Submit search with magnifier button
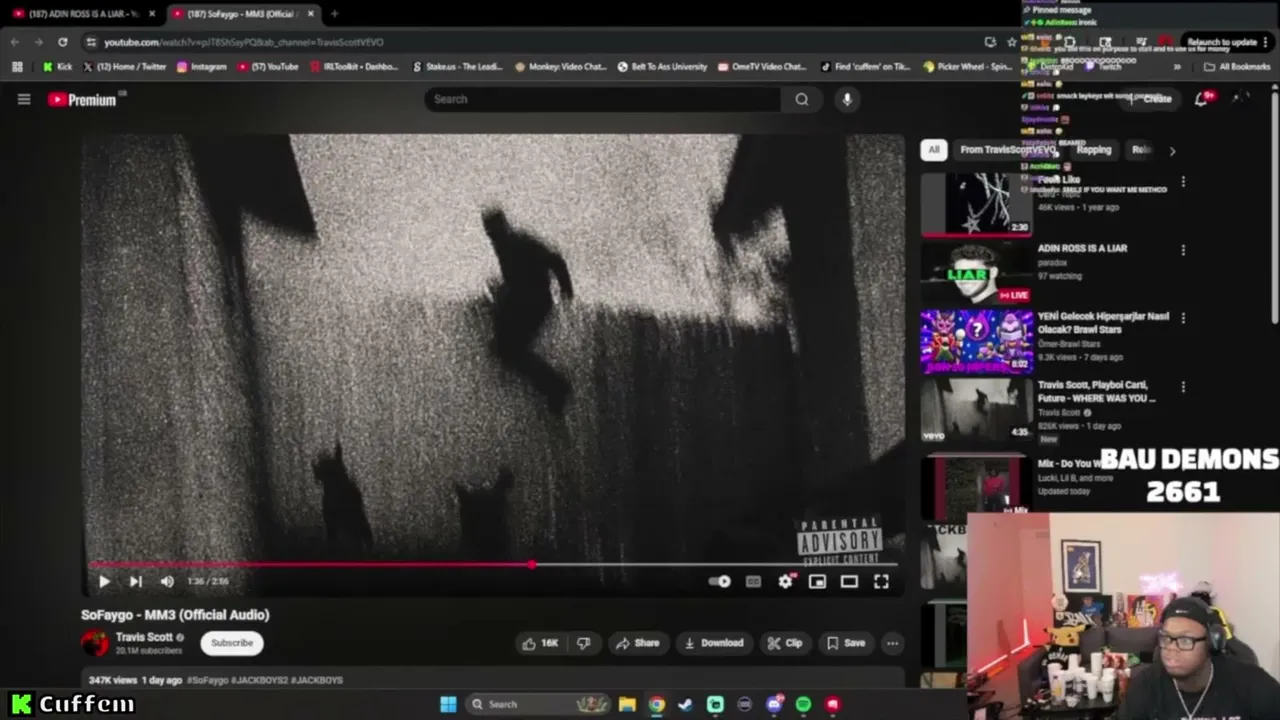 coord(802,99)
